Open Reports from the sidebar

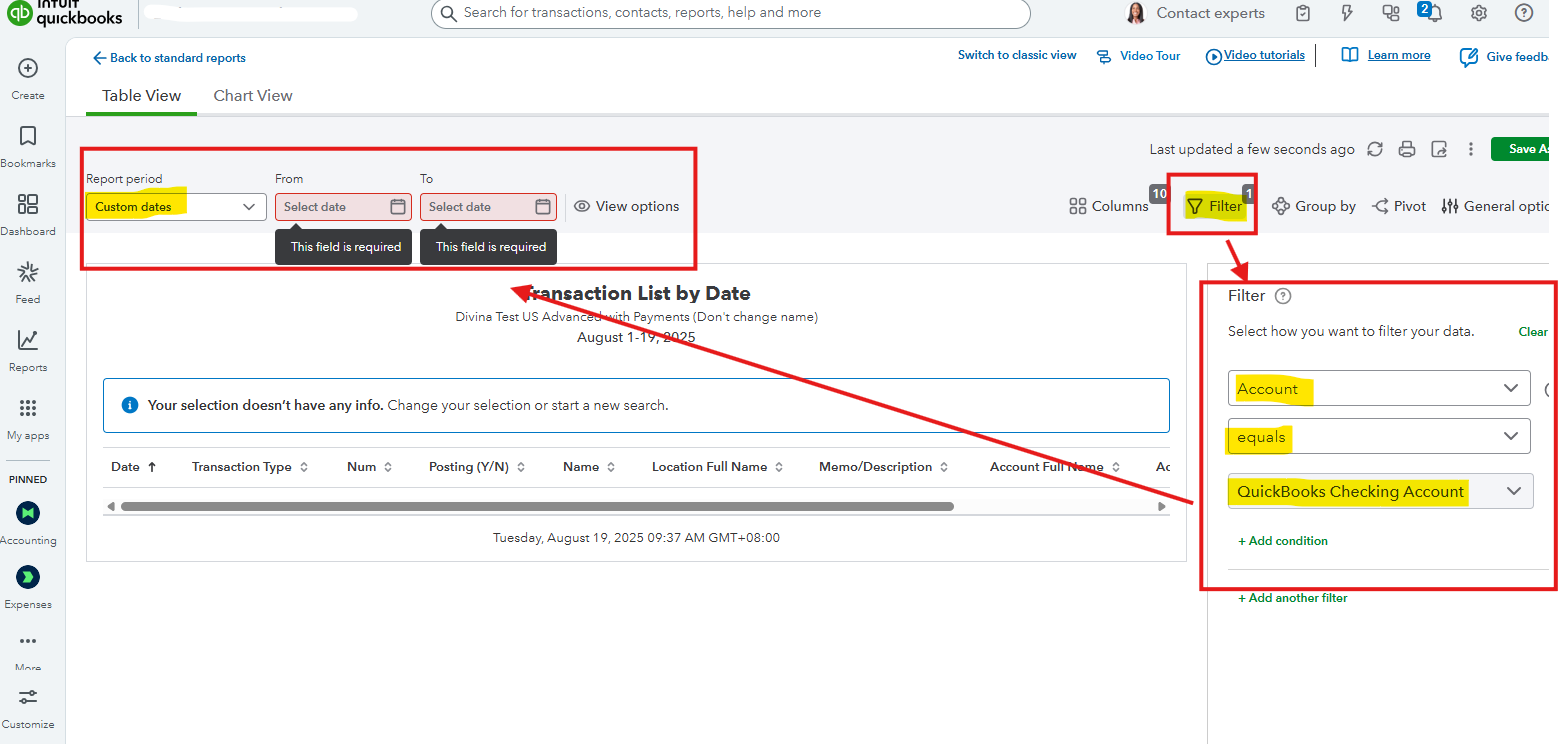coord(28,350)
